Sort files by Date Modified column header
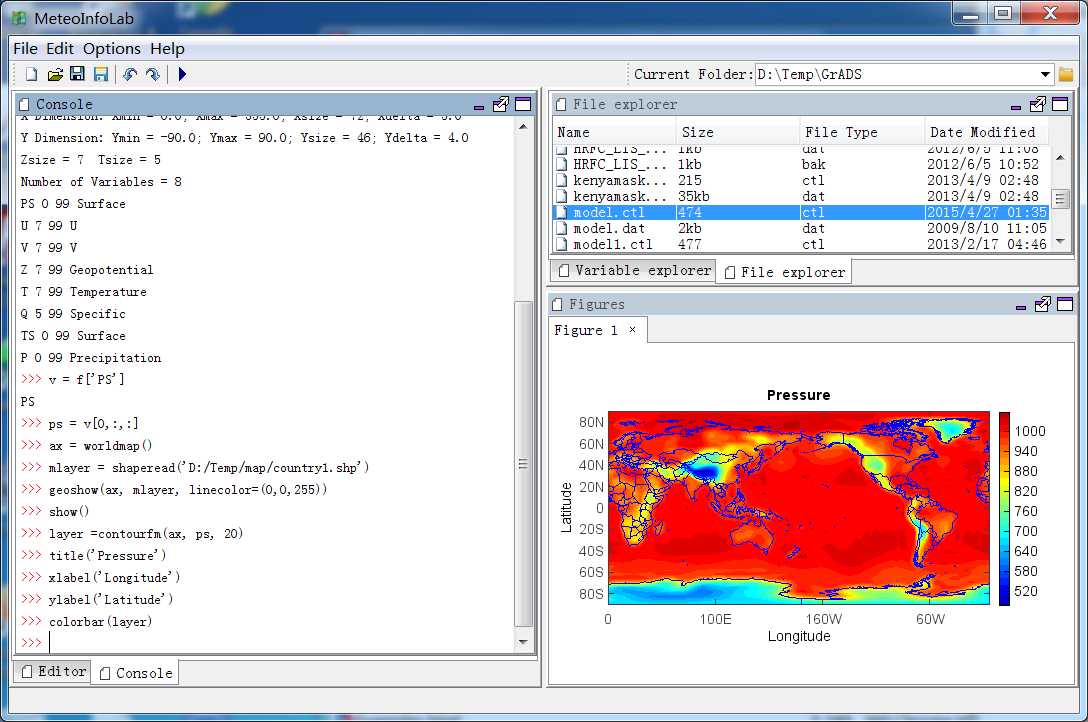 986,132
